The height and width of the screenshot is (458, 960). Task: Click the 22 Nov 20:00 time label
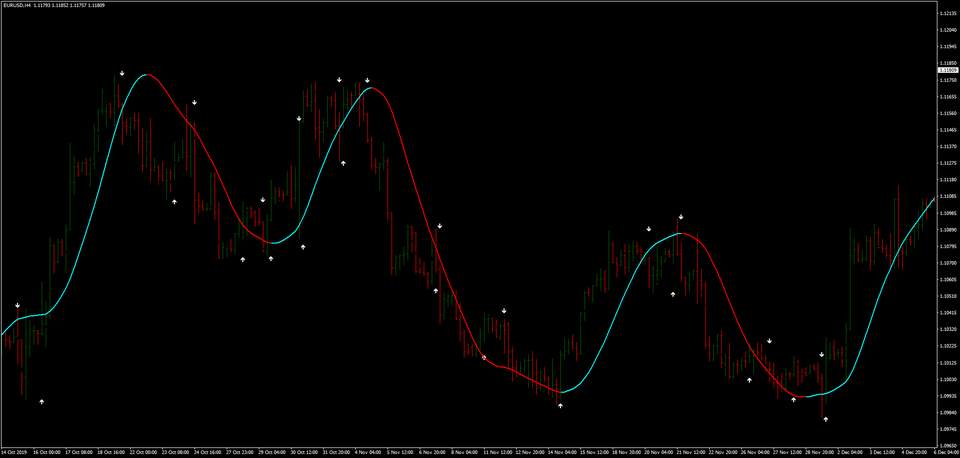(723, 452)
